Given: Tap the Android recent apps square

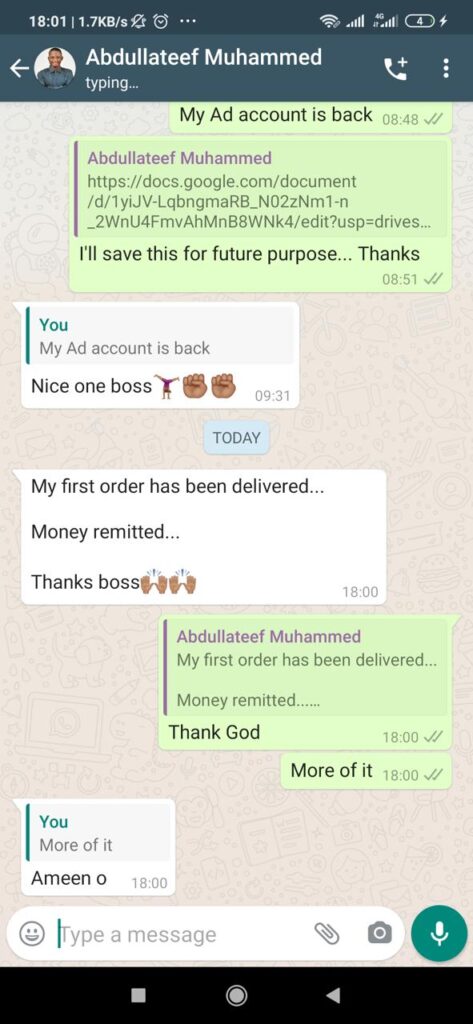Looking at the screenshot, I should 139,995.
